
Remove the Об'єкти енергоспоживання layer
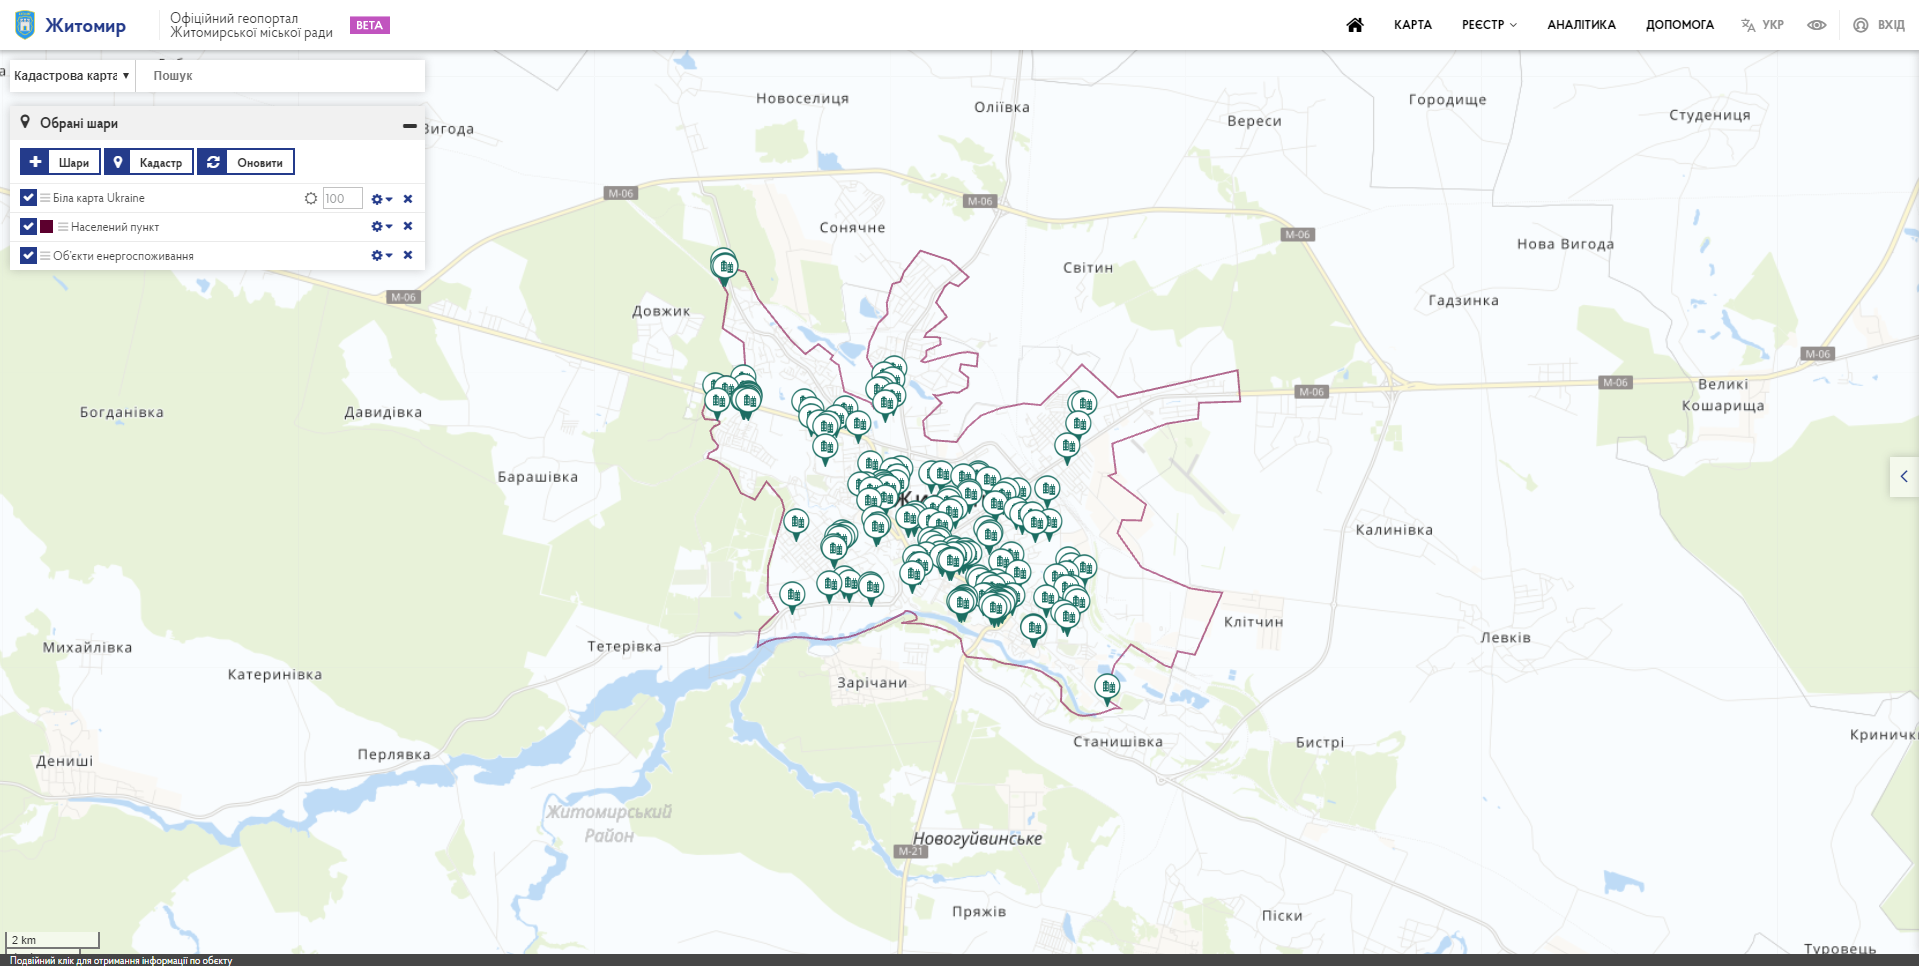pyautogui.click(x=408, y=256)
